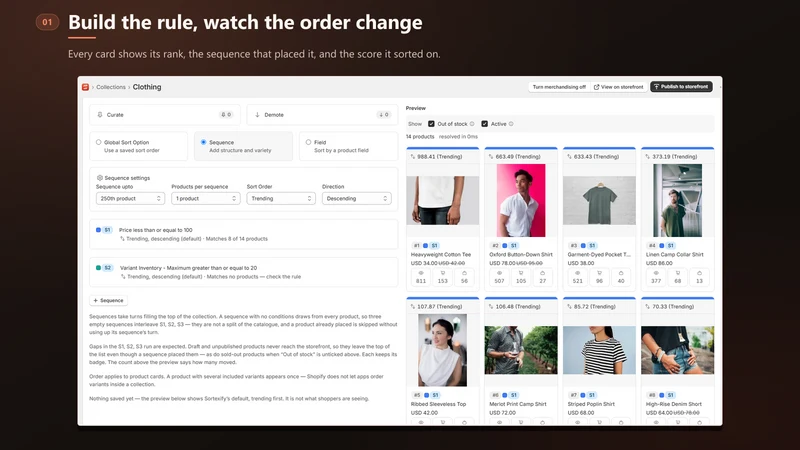Open Linen Camp Collar Shirt product image
Viewport: 800px width, 450px height.
tap(678, 201)
